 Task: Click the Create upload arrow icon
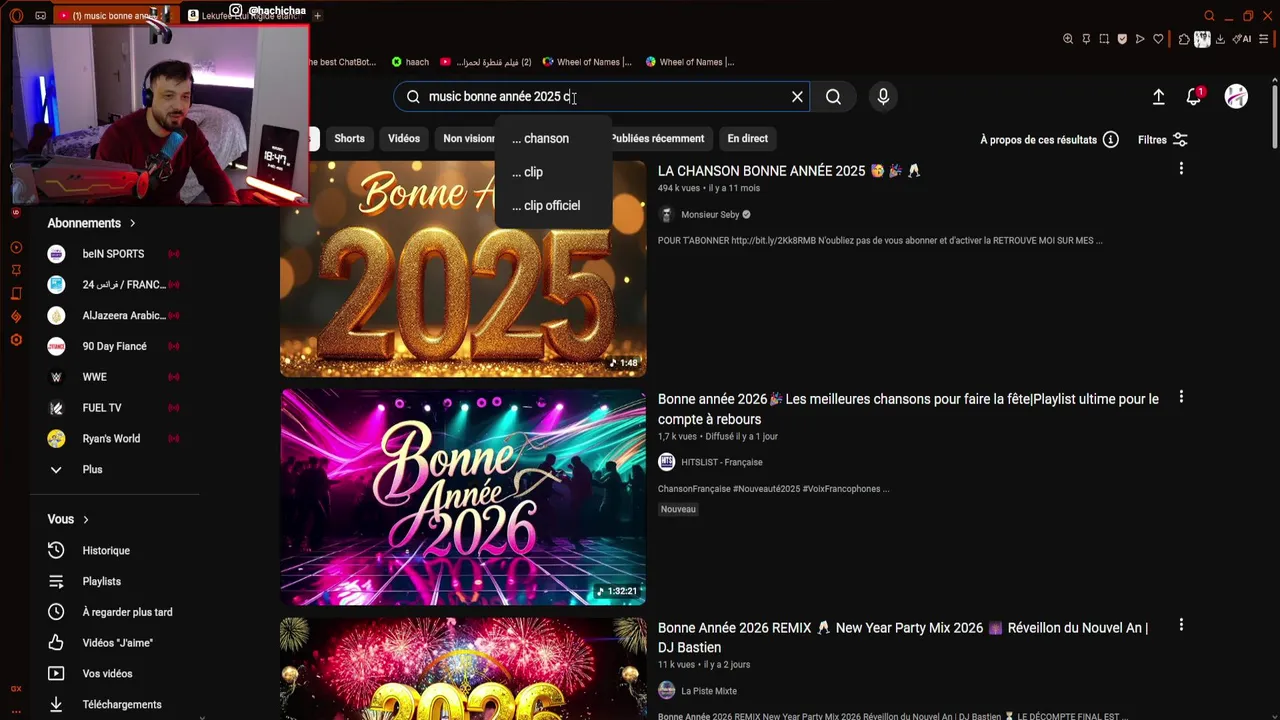[1158, 97]
